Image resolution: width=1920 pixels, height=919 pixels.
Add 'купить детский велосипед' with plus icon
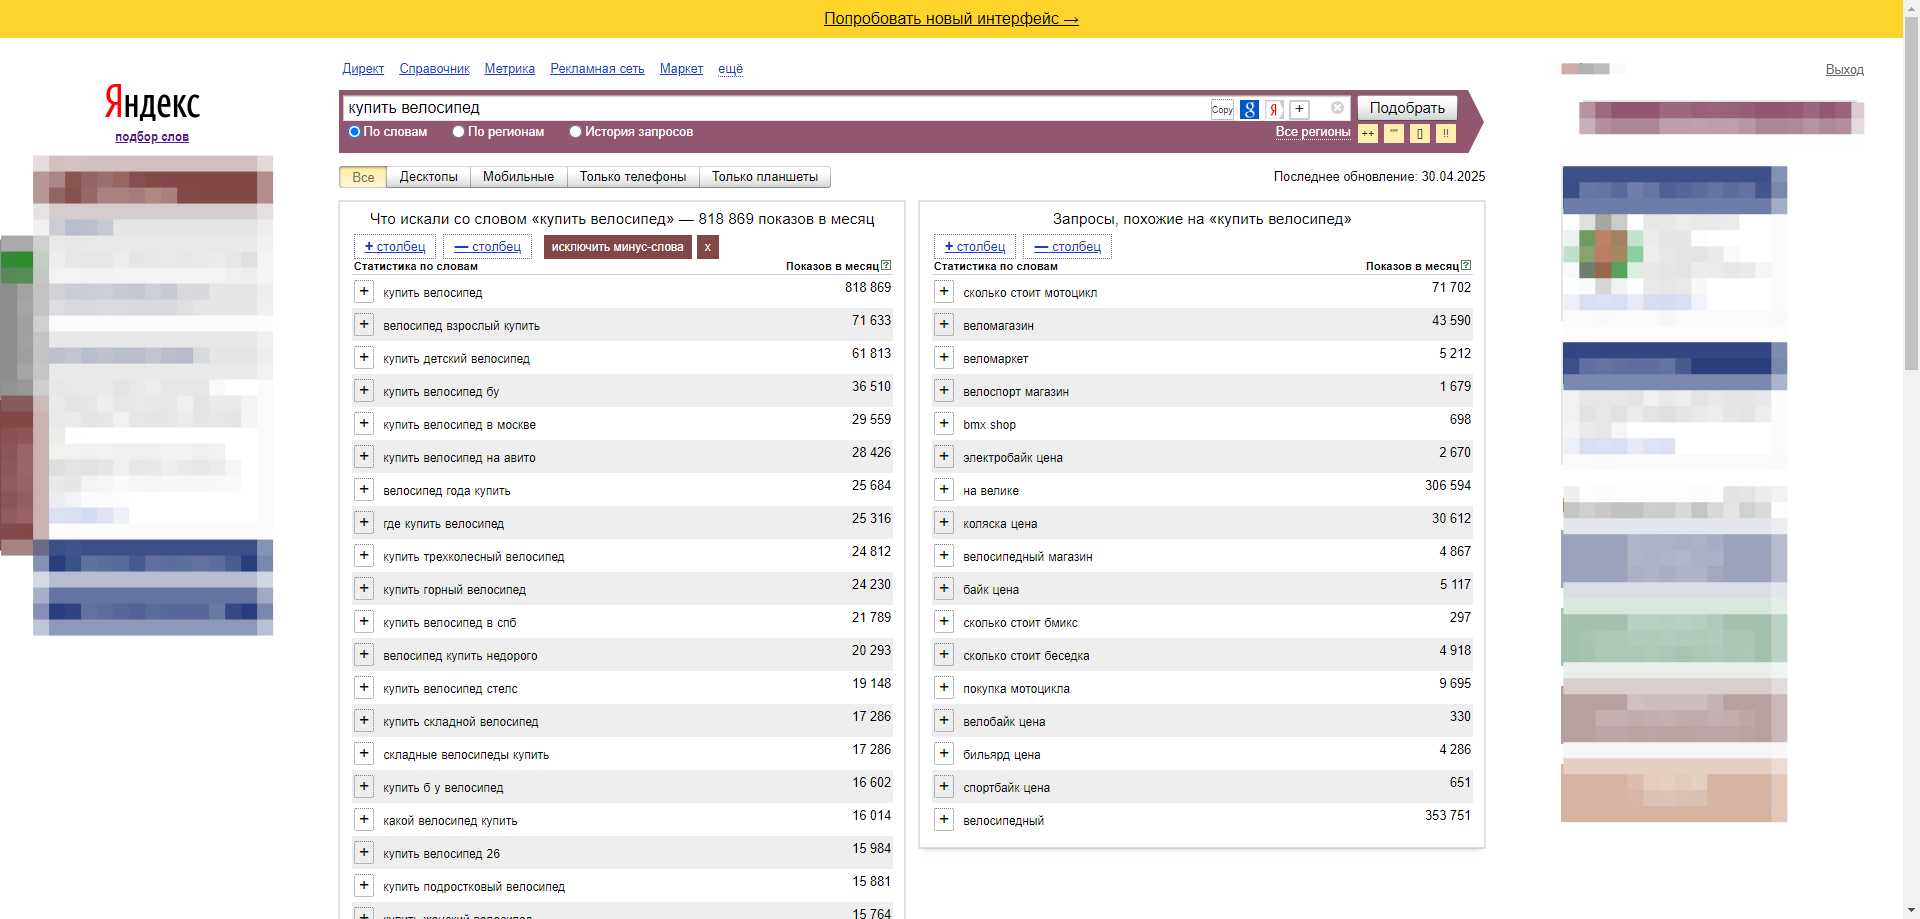[x=364, y=358]
